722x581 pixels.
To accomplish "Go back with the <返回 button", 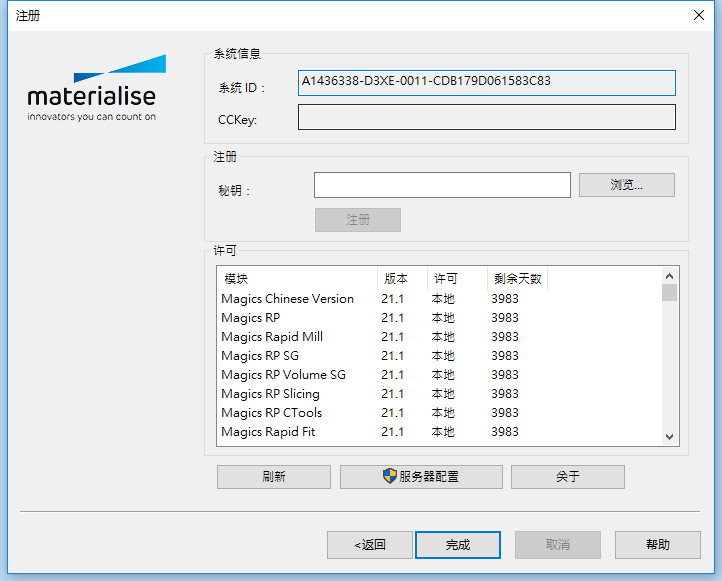I will click(x=369, y=545).
